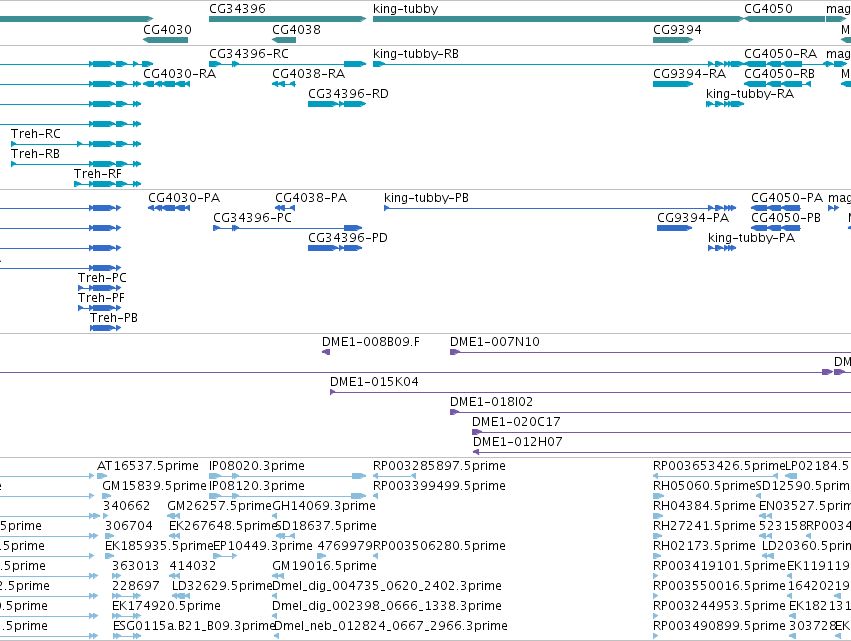Viewport: 851px width, 641px height.
Task: Select the CG4030 gene bar
Action: tap(166, 40)
